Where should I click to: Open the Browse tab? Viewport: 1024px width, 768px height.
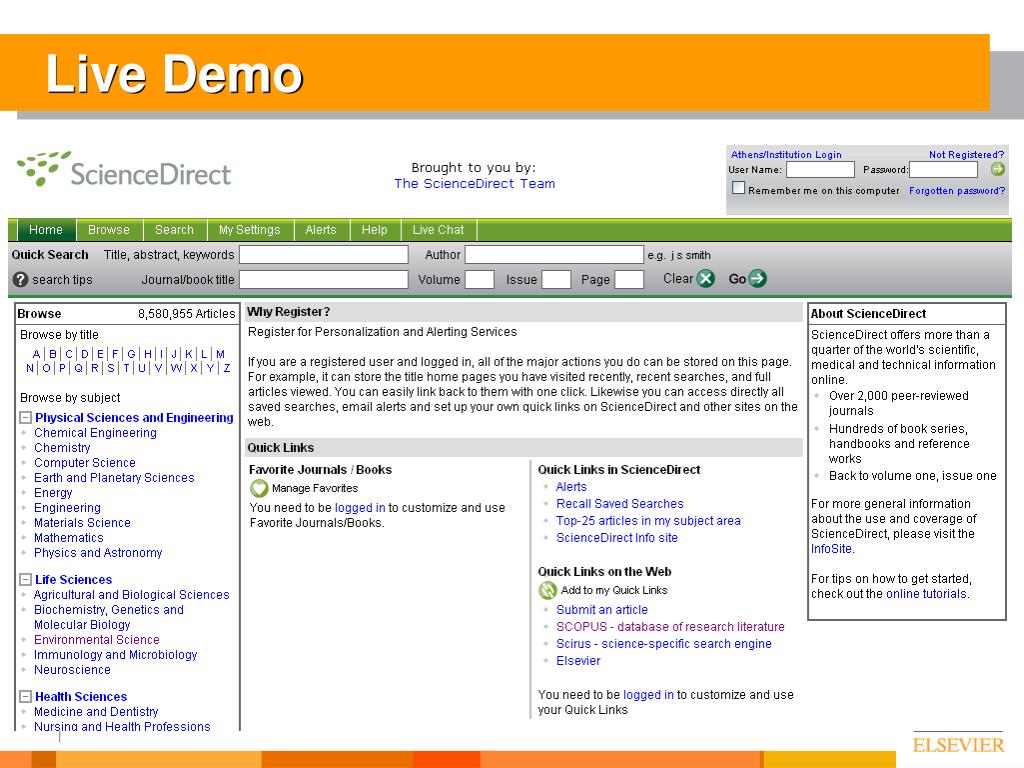pos(109,230)
